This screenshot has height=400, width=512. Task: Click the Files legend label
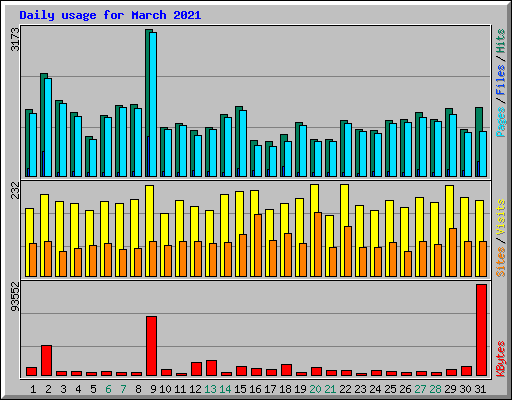[x=501, y=80]
